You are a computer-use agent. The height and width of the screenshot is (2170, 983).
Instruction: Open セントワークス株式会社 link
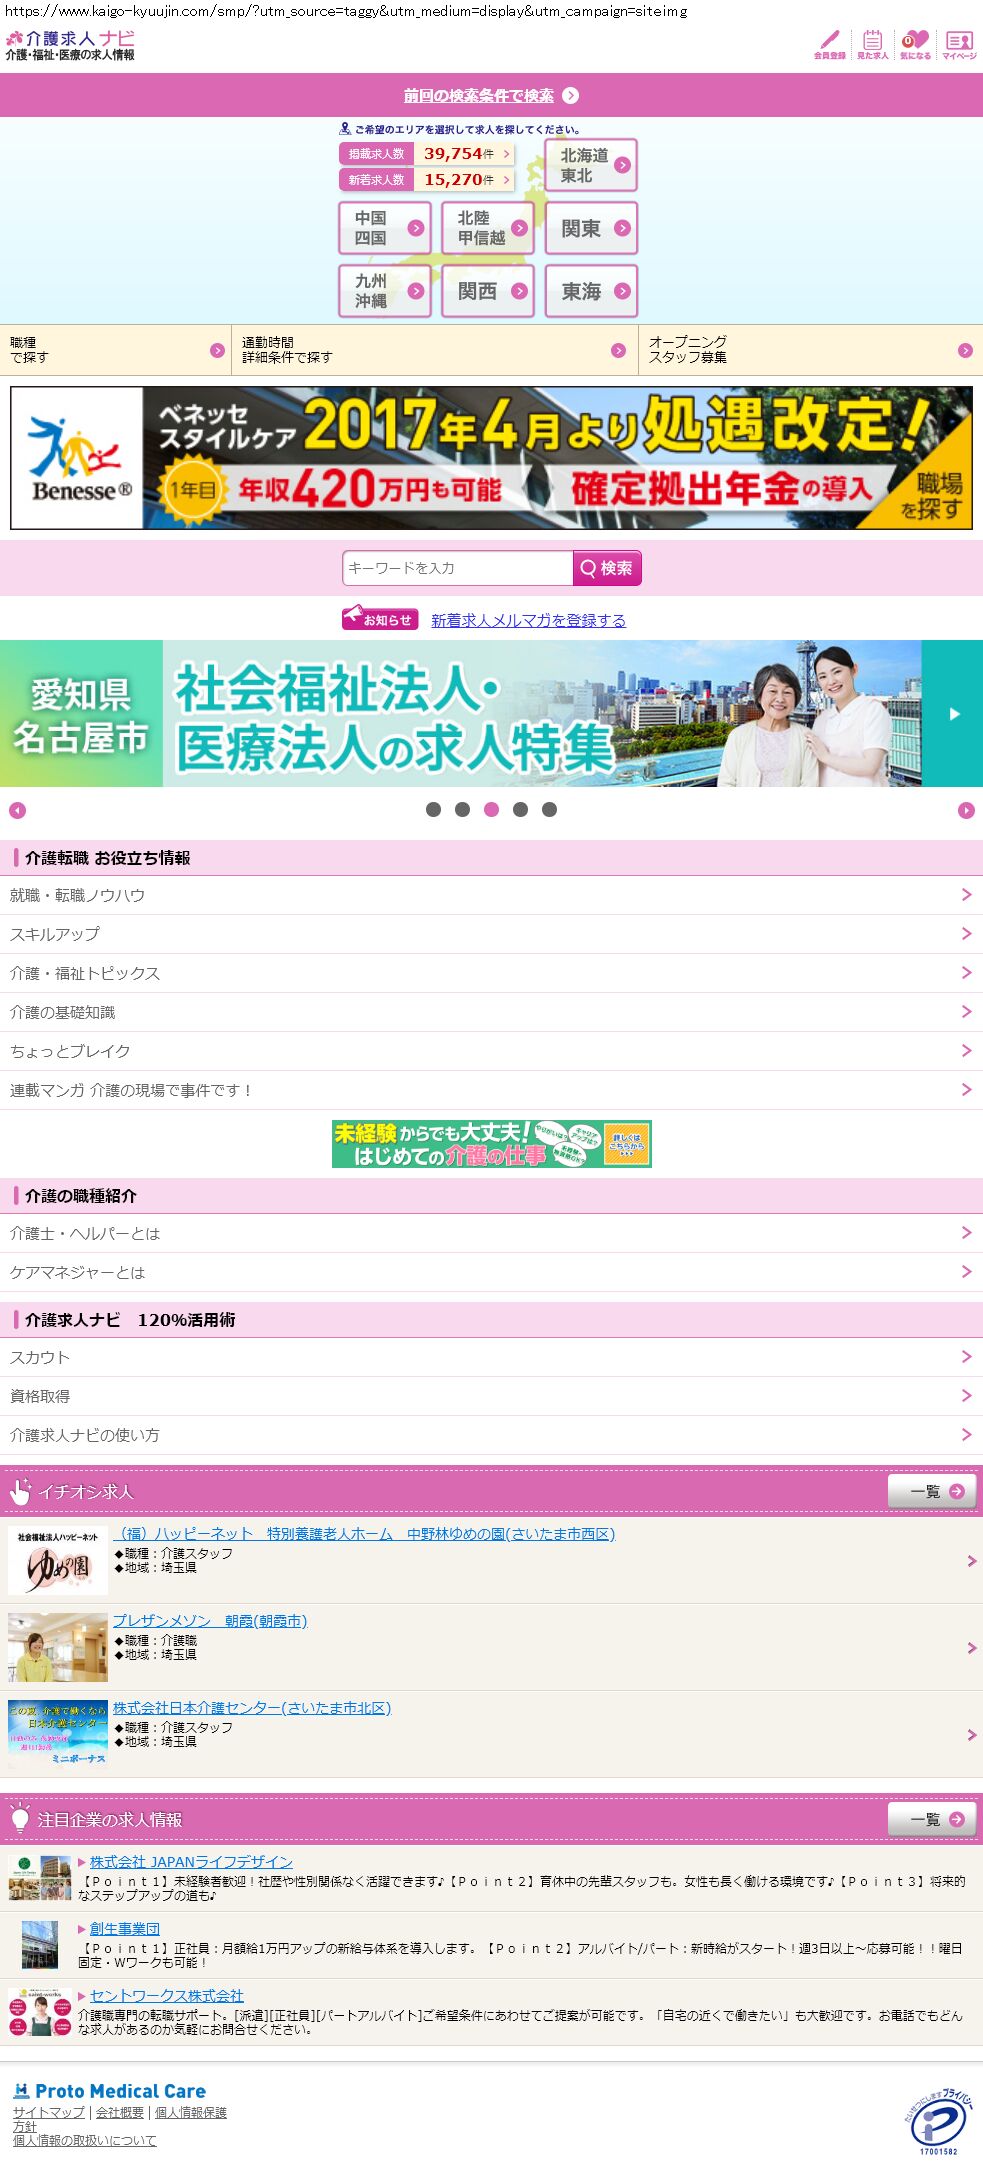(x=167, y=1995)
